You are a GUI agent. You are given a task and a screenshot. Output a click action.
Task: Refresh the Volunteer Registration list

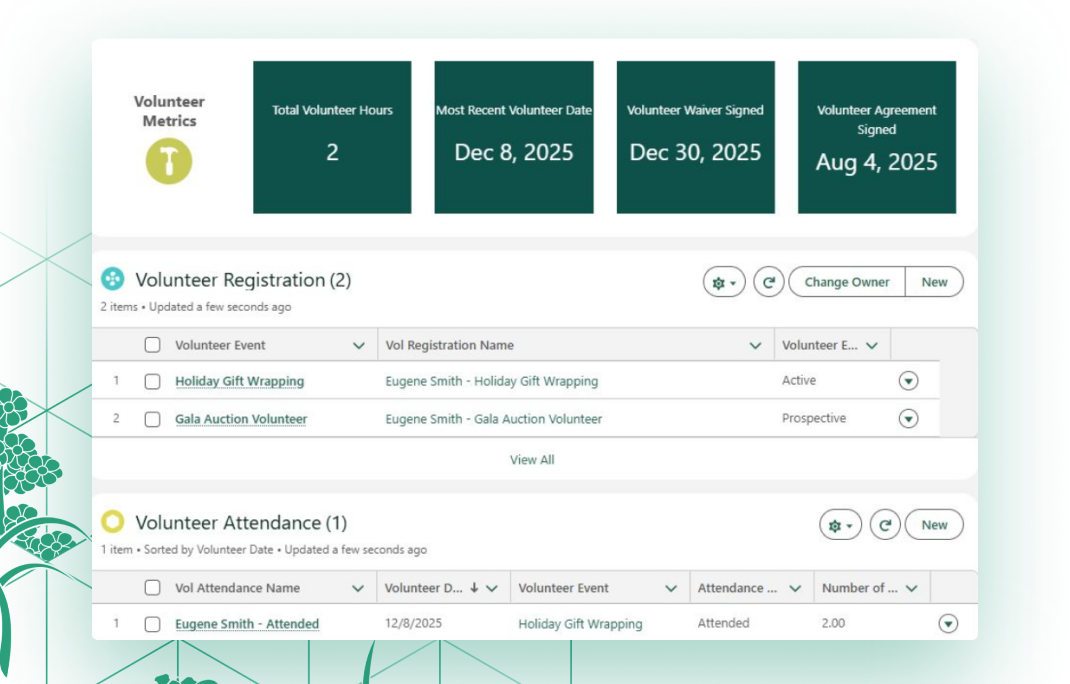pyautogui.click(x=768, y=282)
